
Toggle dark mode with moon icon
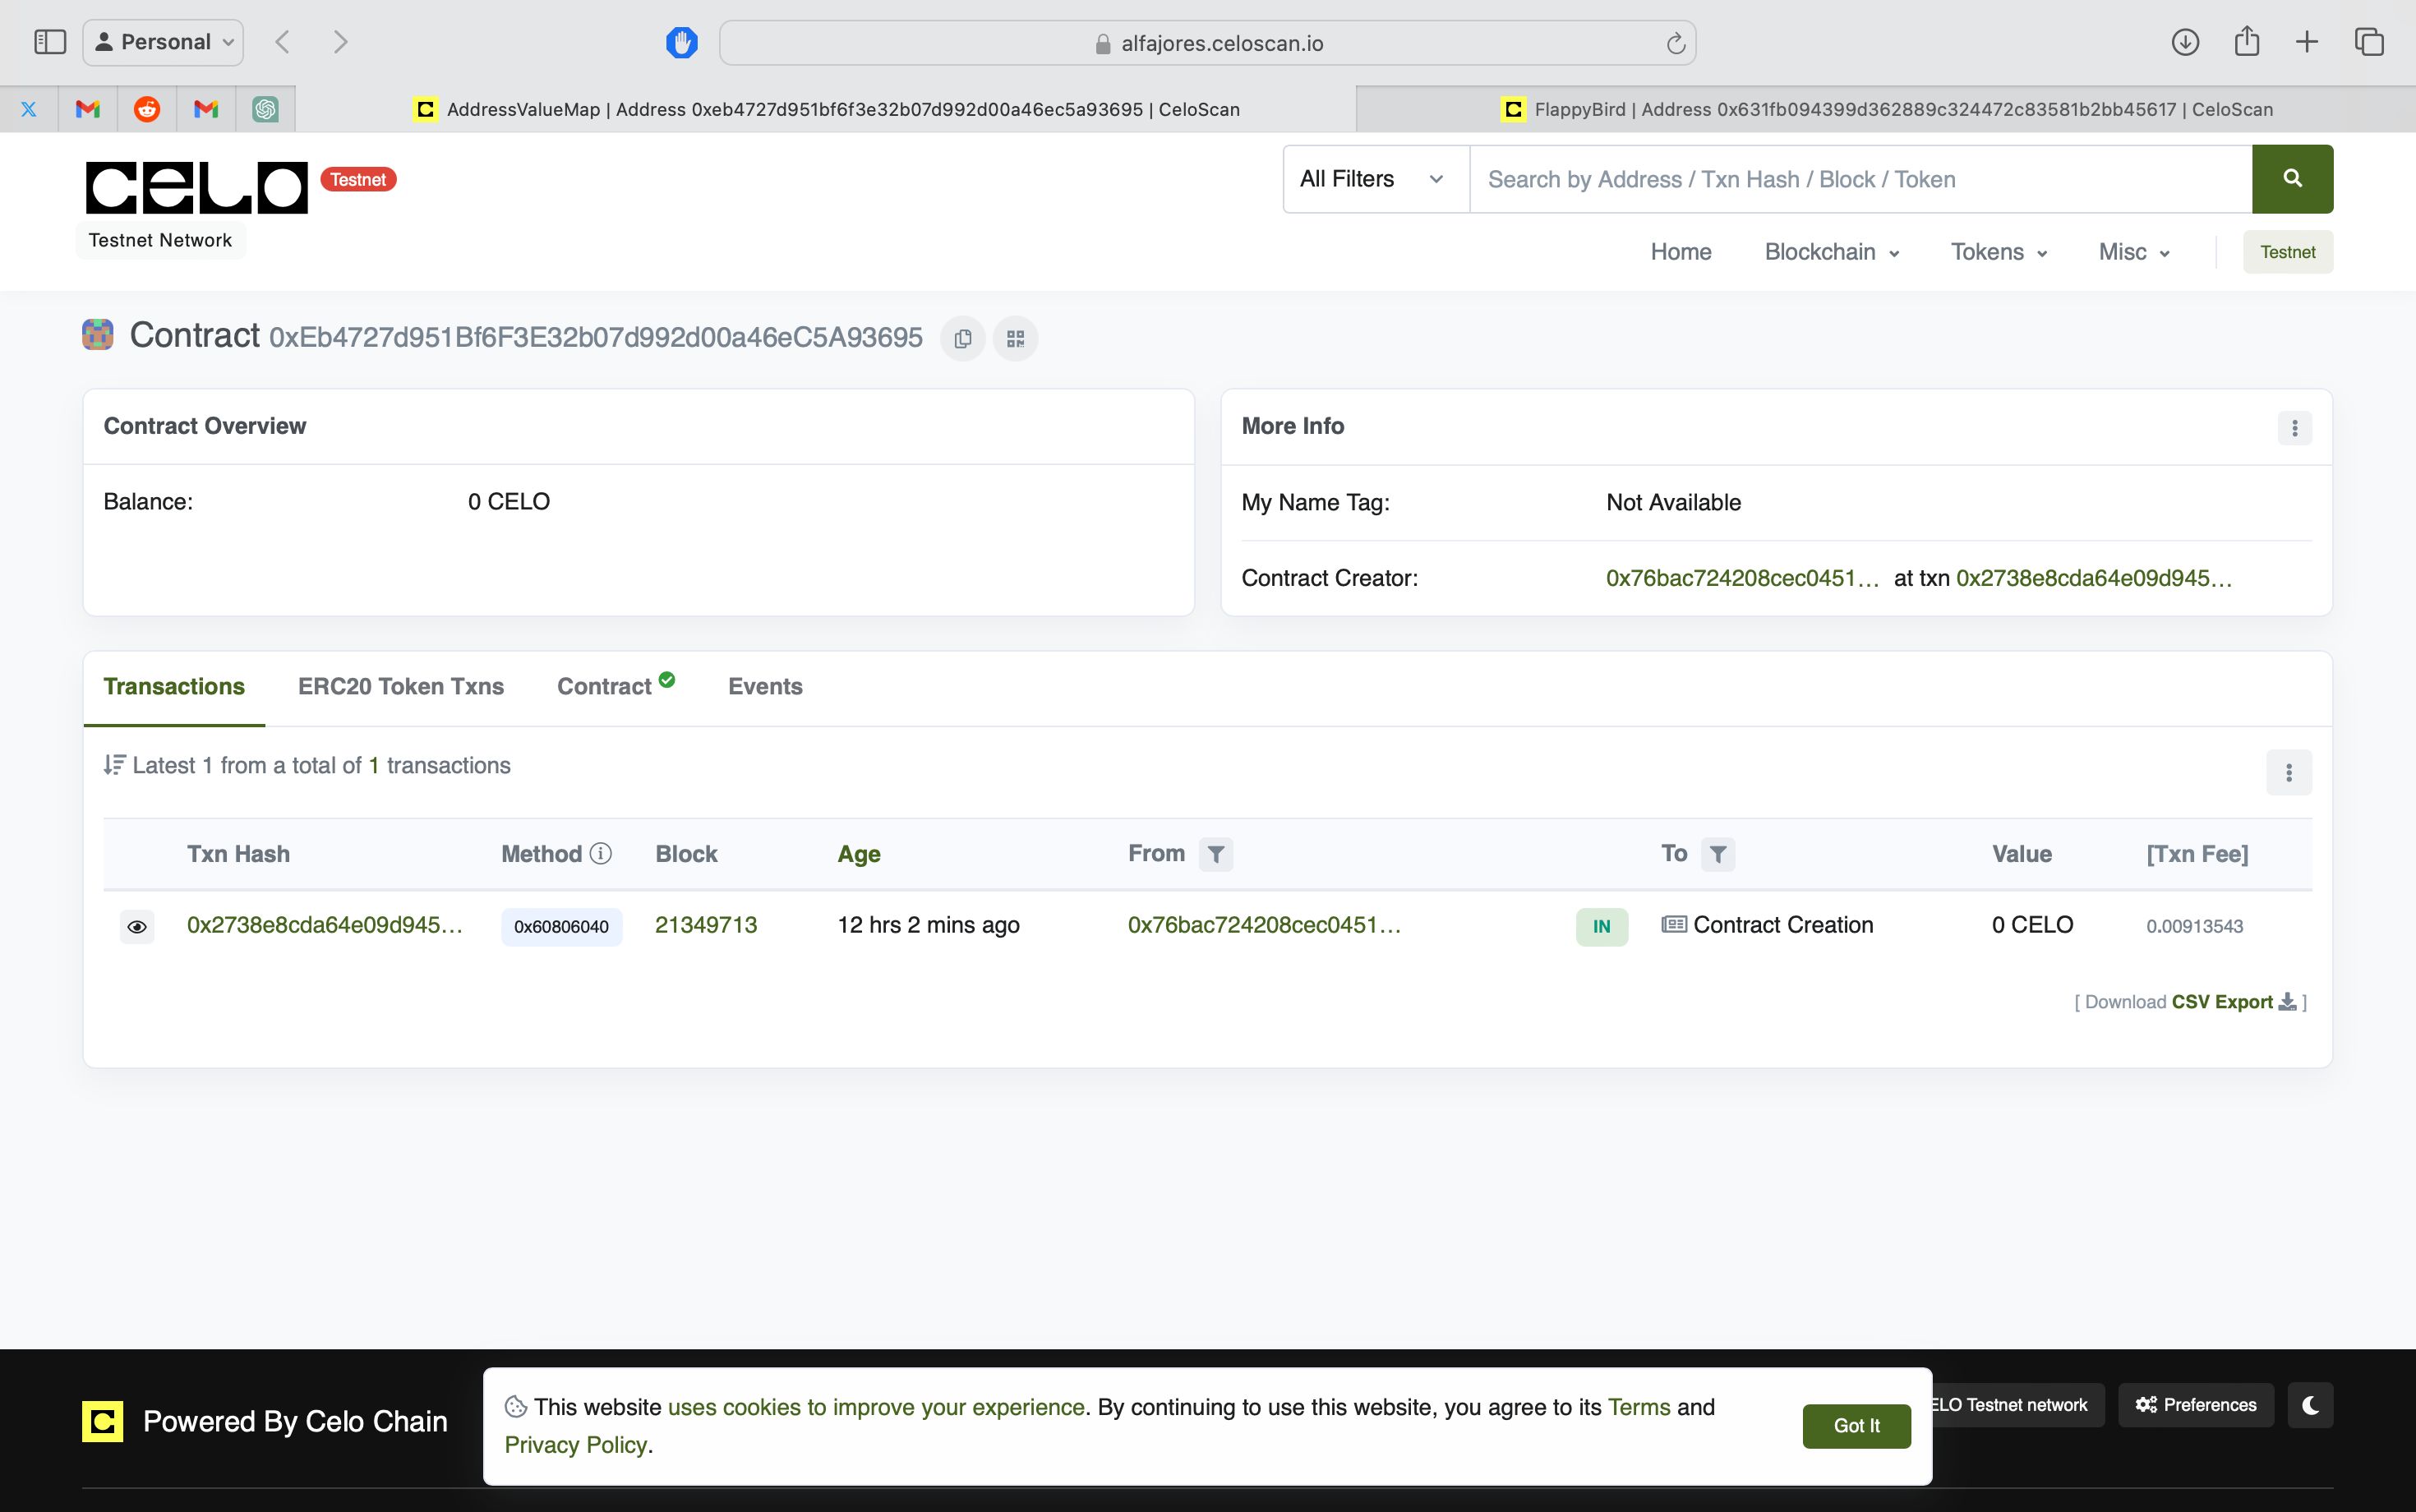2310,1405
